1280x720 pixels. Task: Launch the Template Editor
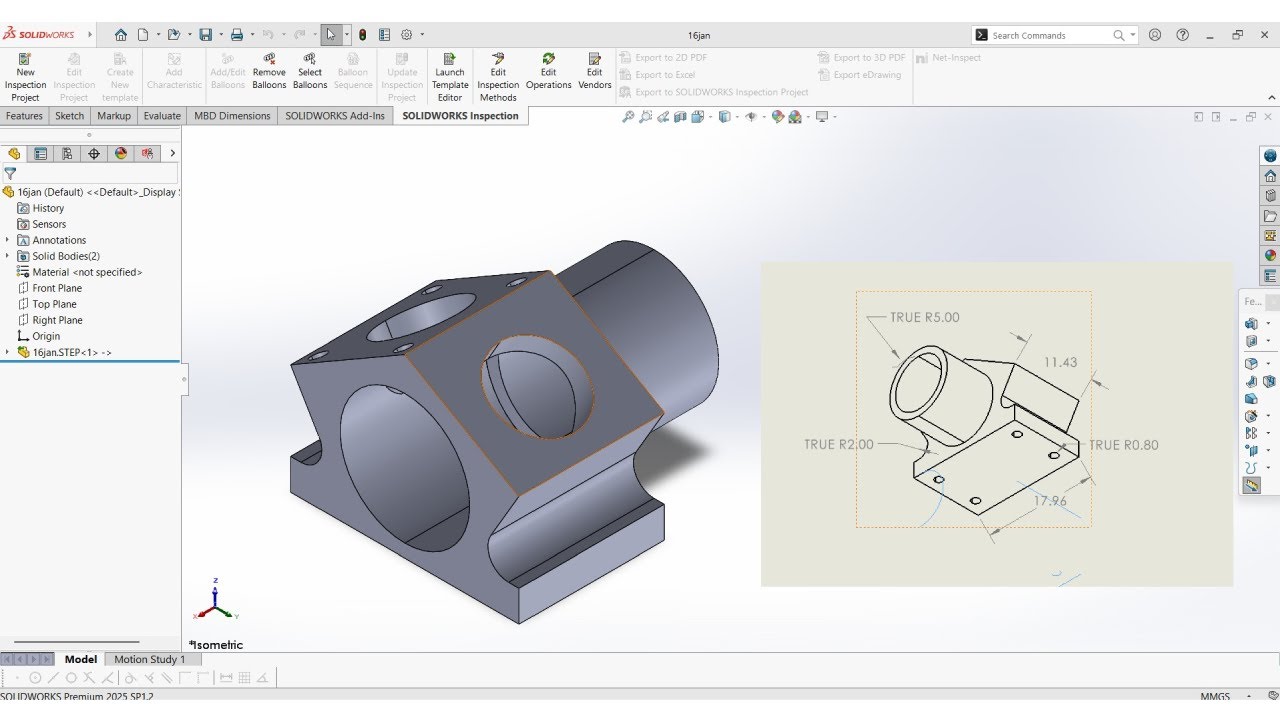click(x=450, y=77)
